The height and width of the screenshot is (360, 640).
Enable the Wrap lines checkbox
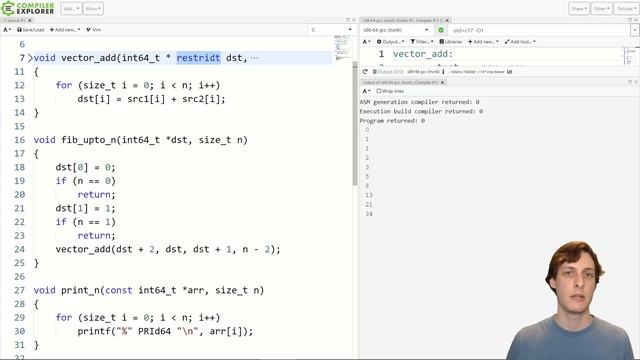pos(378,91)
